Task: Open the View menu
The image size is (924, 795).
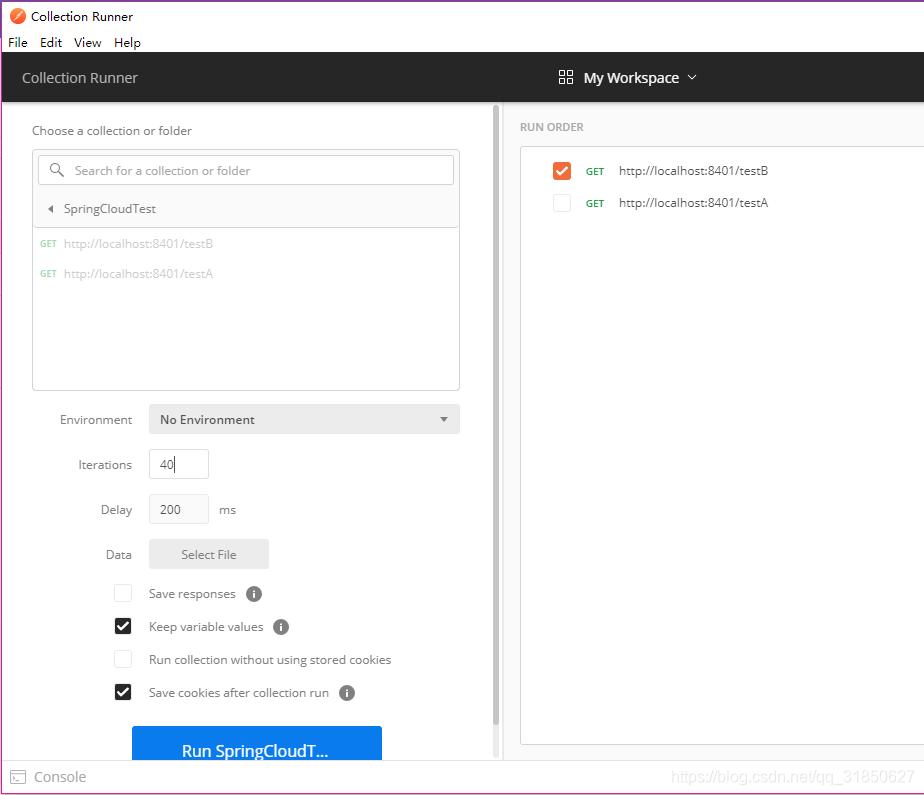Action: [x=87, y=42]
